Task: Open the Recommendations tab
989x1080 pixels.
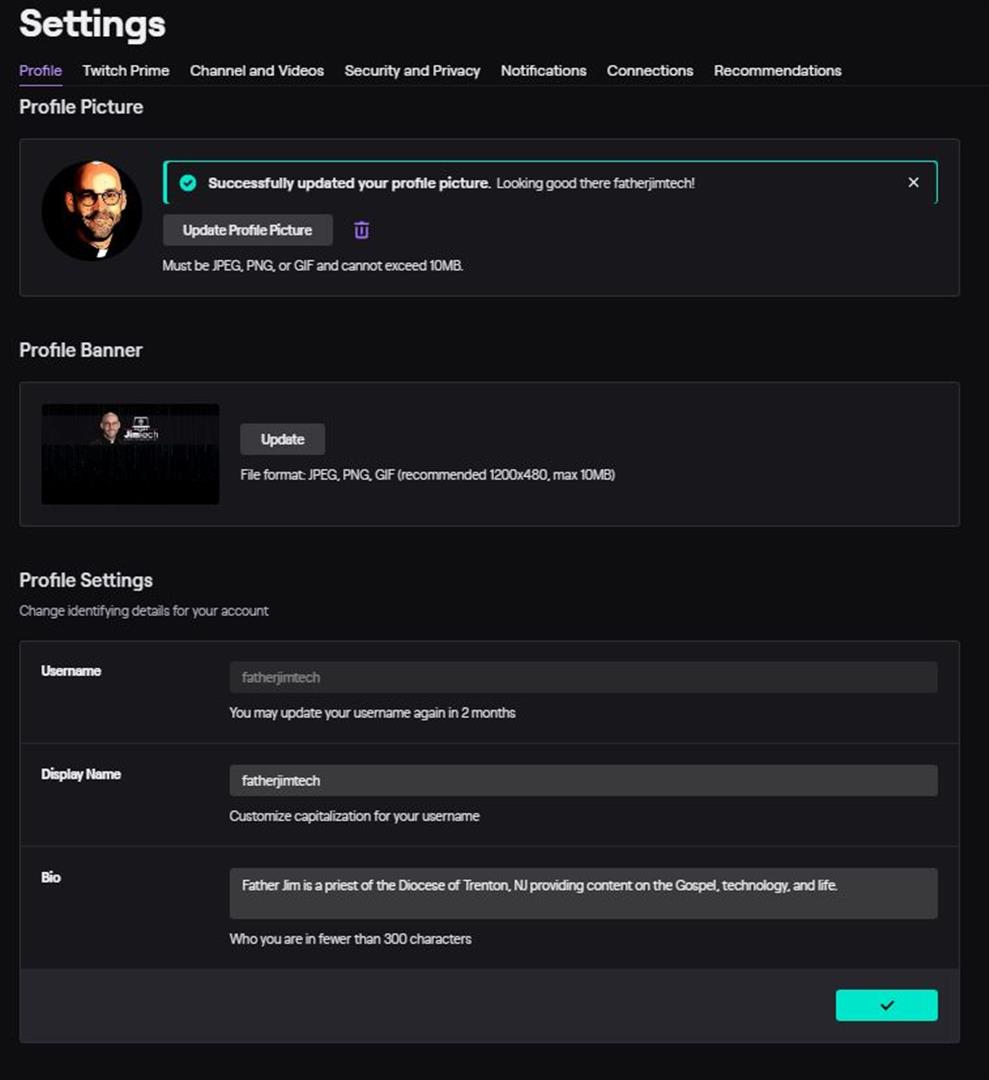Action: point(777,71)
